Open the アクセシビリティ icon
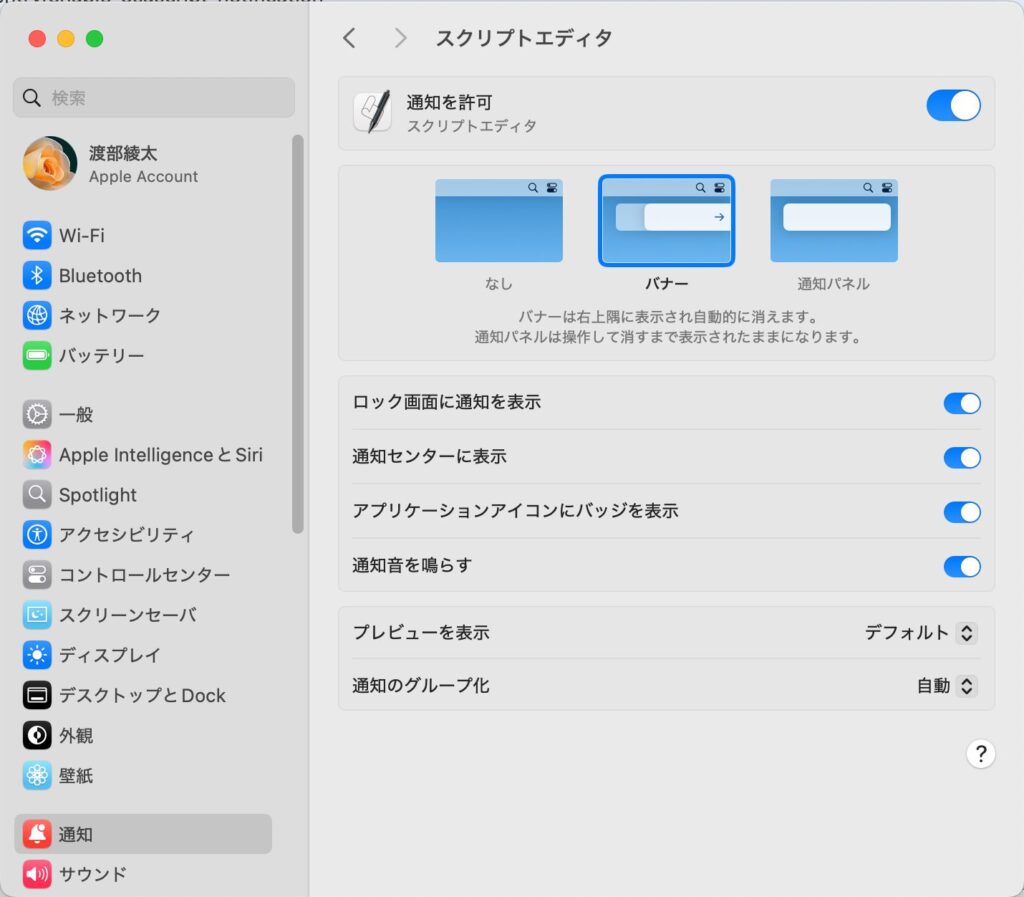The height and width of the screenshot is (897, 1024). pos(37,535)
